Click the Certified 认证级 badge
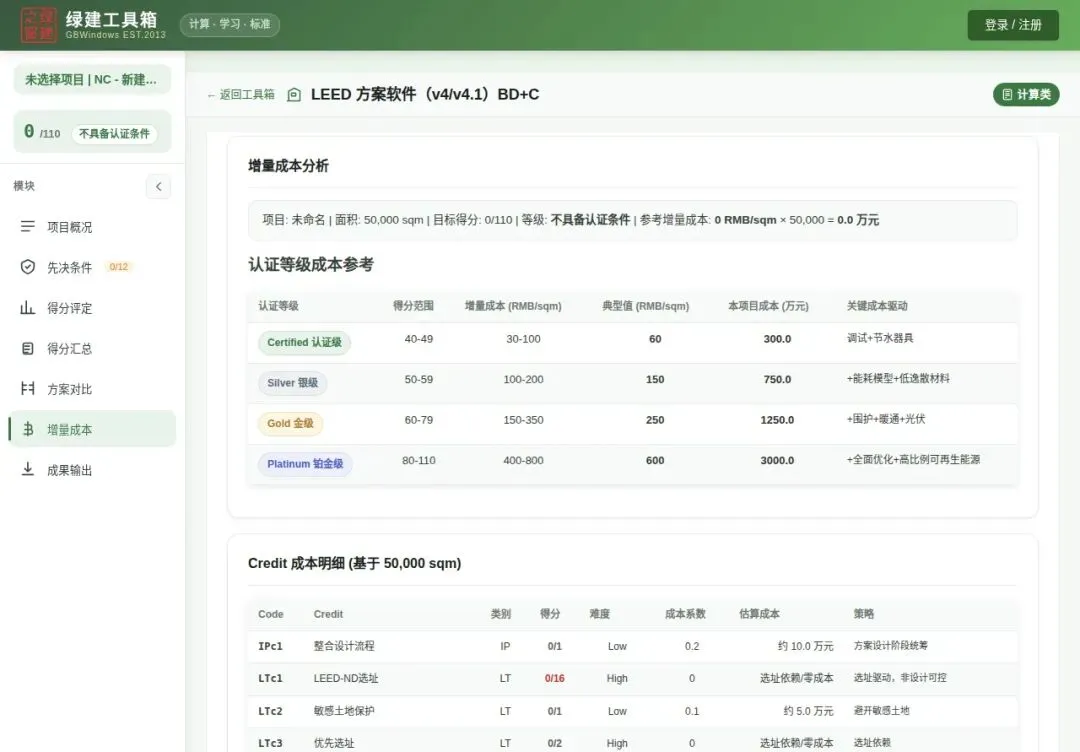Image resolution: width=1080 pixels, height=752 pixels. 304,342
